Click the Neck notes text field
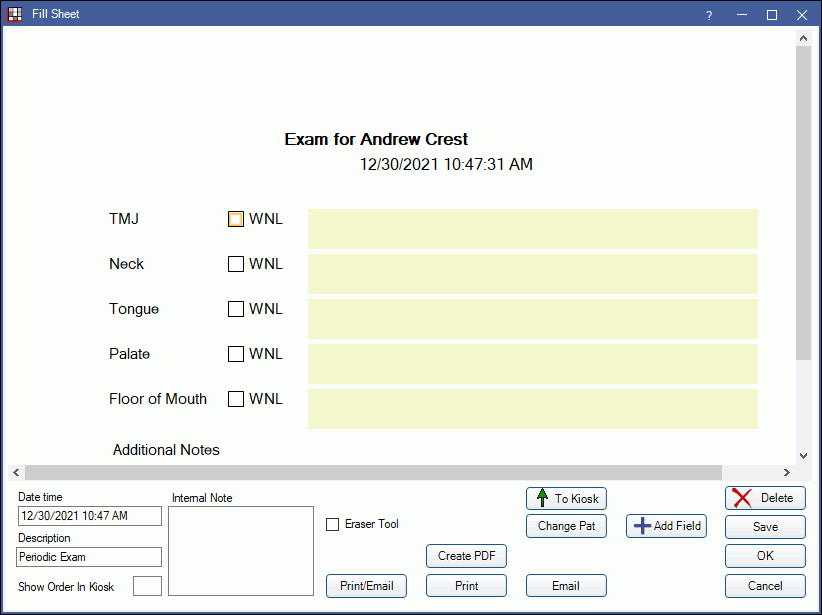The height and width of the screenshot is (615, 822). [x=533, y=274]
